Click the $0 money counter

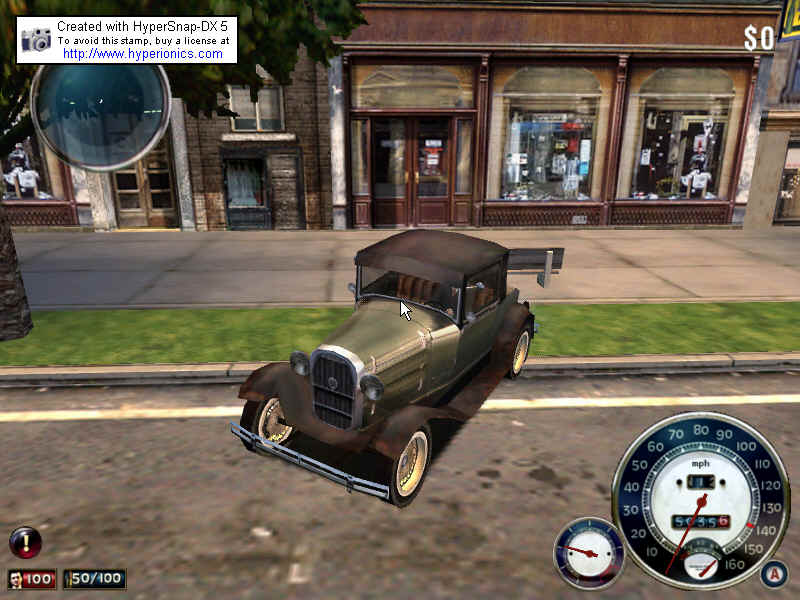click(758, 38)
